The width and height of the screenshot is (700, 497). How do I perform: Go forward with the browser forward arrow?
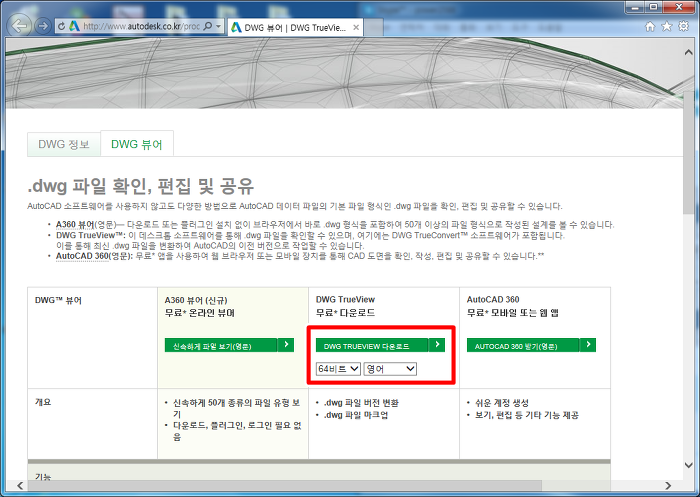pyautogui.click(x=43, y=26)
